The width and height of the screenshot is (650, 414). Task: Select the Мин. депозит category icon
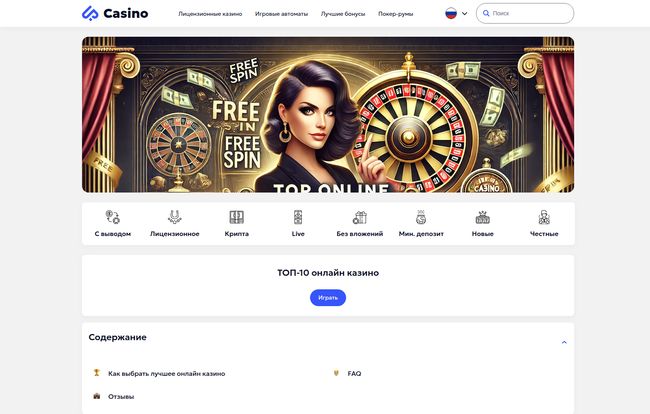[421, 217]
